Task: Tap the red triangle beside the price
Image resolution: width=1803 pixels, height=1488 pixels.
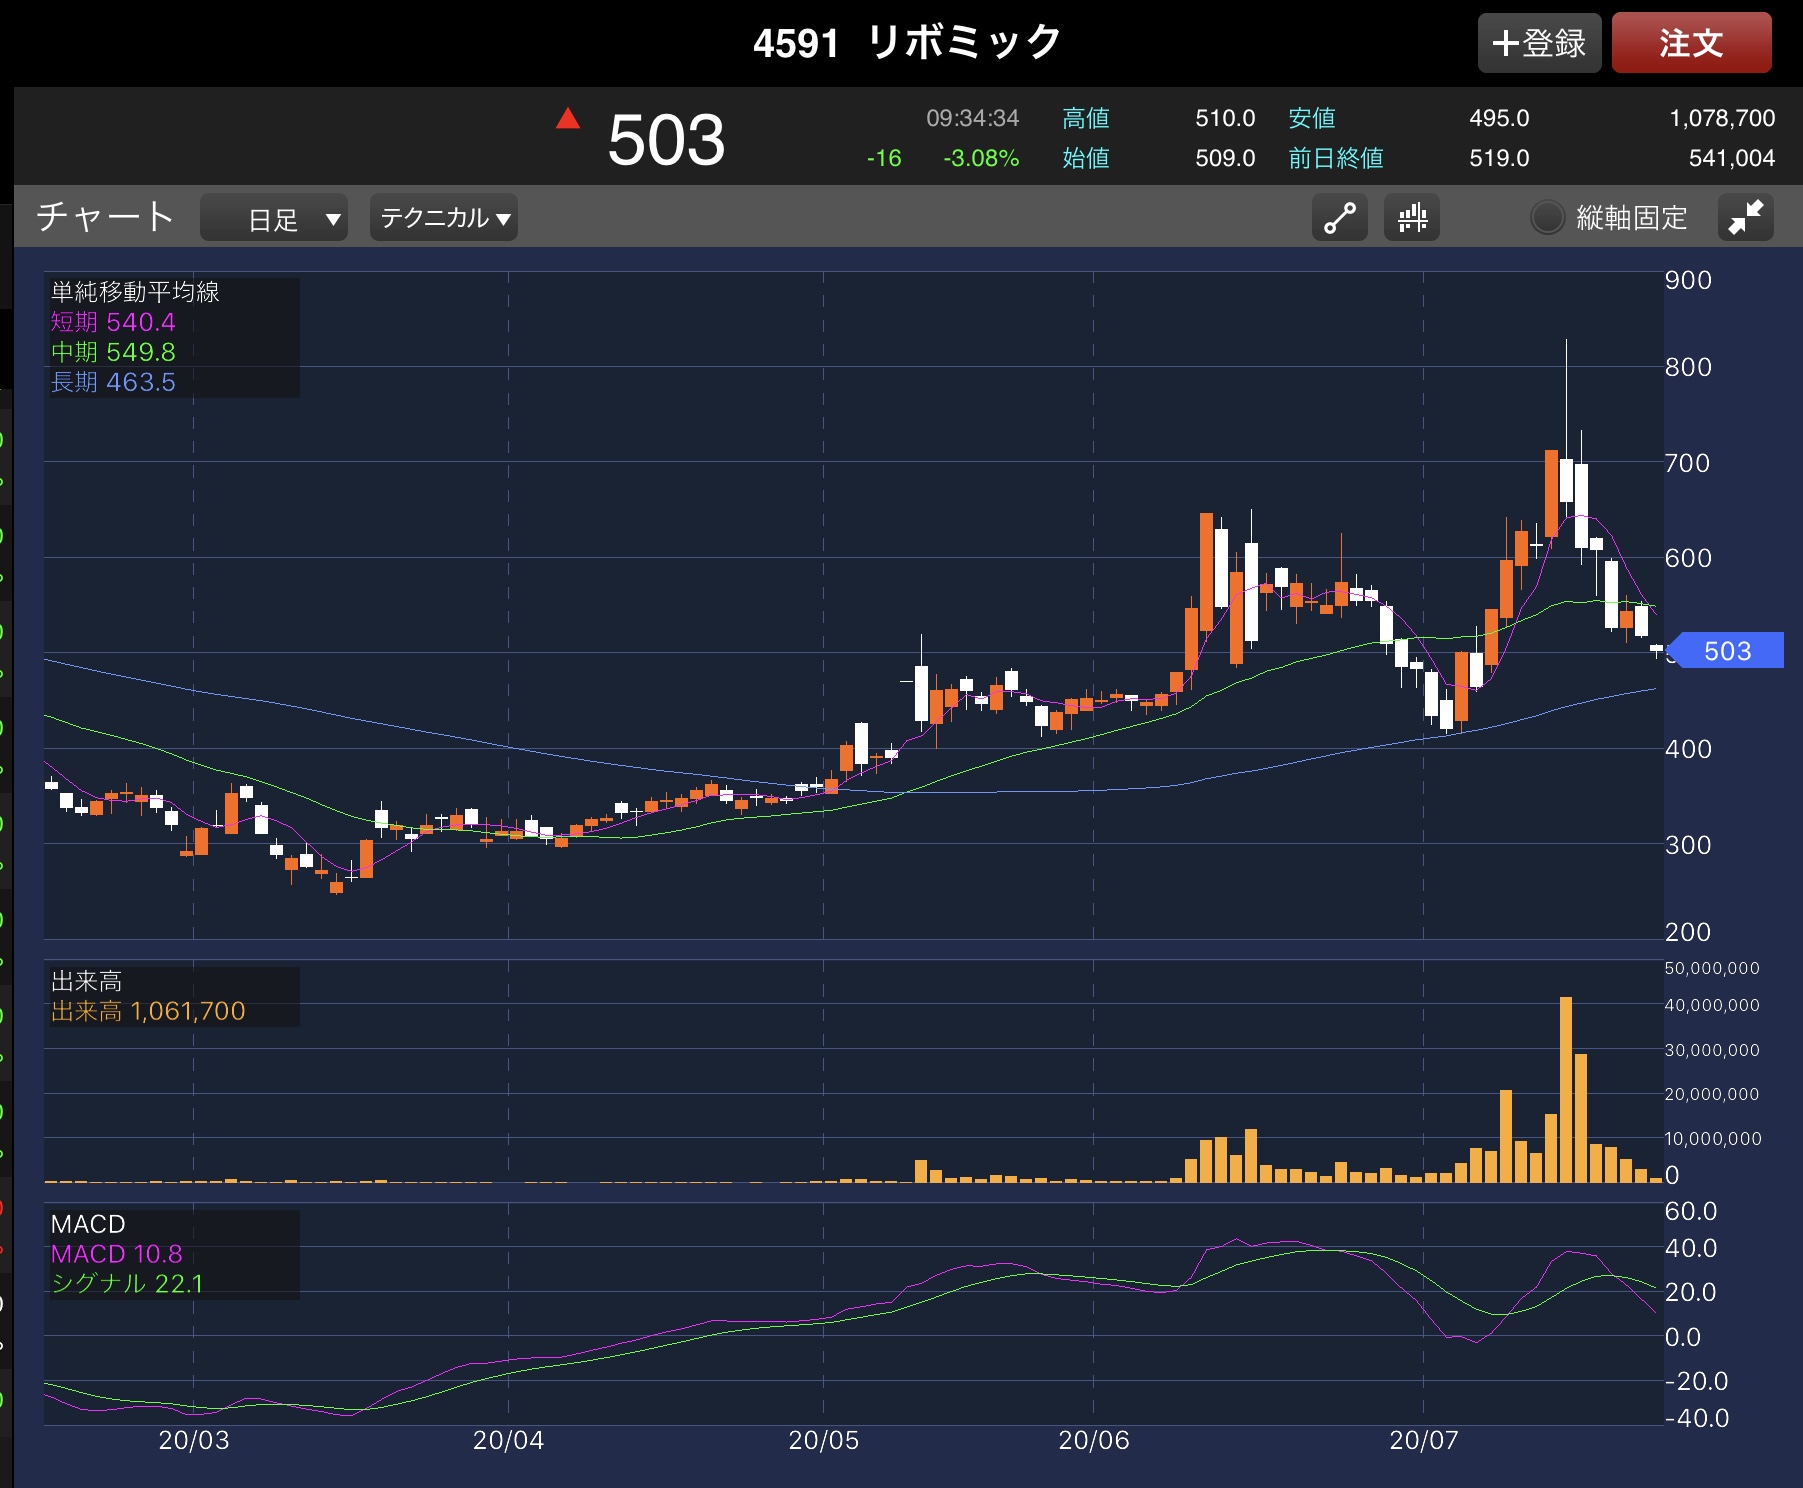Action: pyautogui.click(x=568, y=120)
